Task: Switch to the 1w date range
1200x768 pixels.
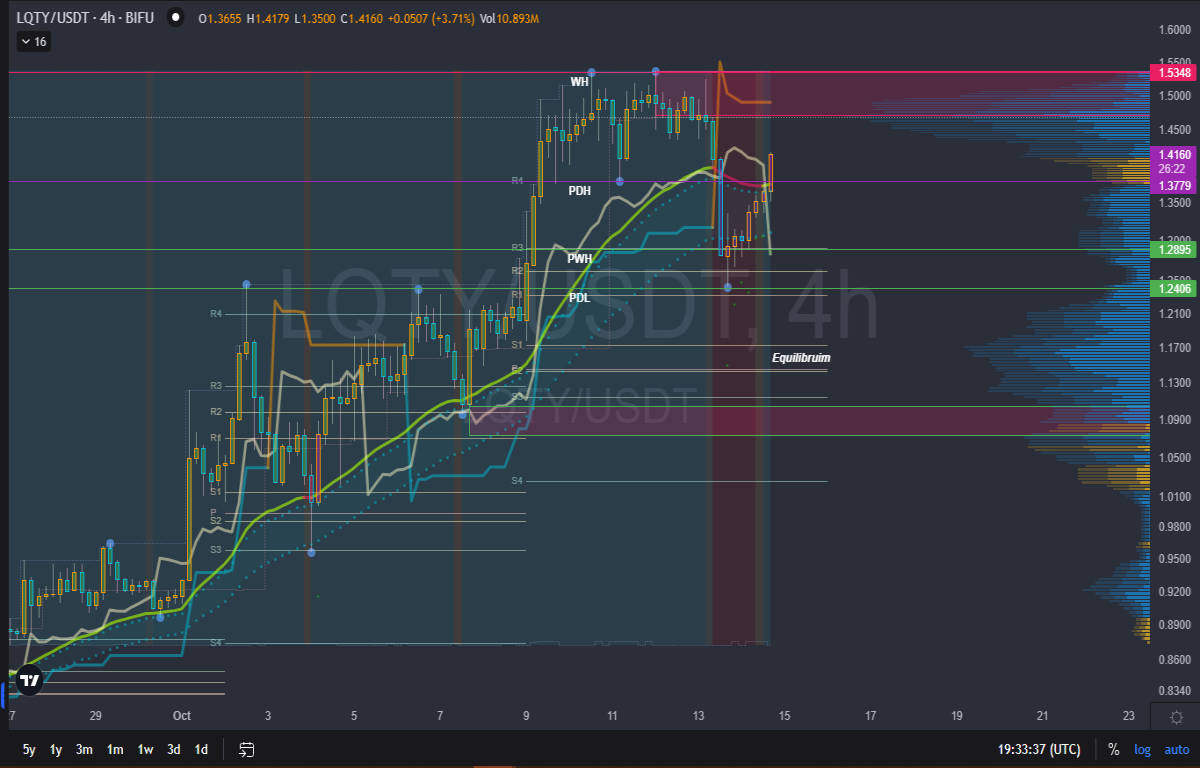Action: 145,749
